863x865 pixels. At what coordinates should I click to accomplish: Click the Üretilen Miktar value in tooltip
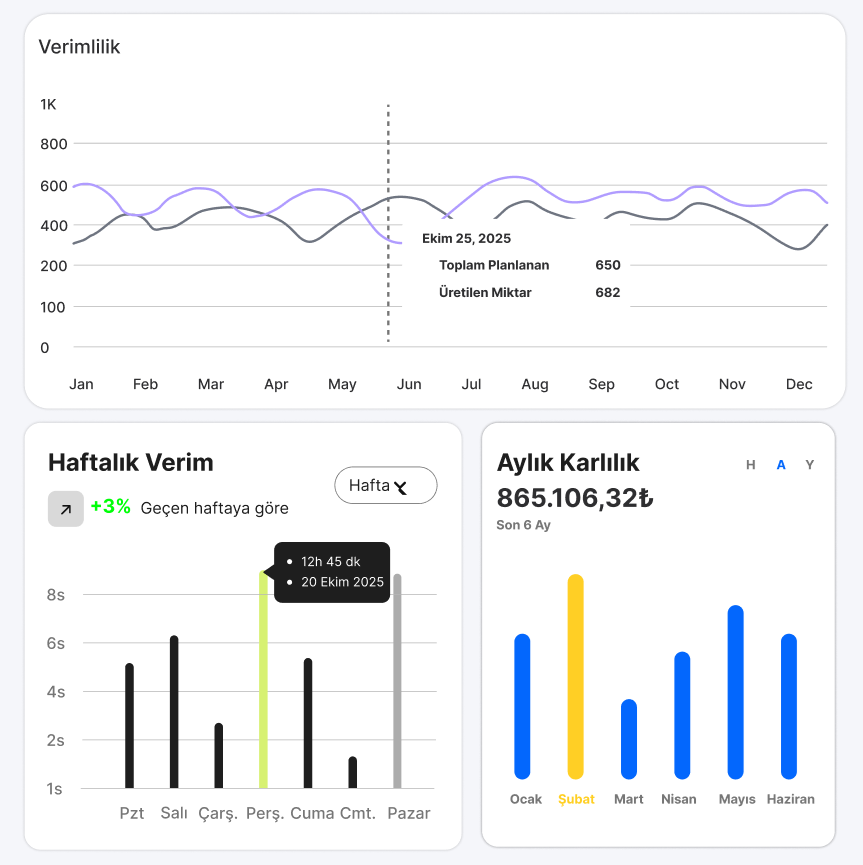click(607, 293)
